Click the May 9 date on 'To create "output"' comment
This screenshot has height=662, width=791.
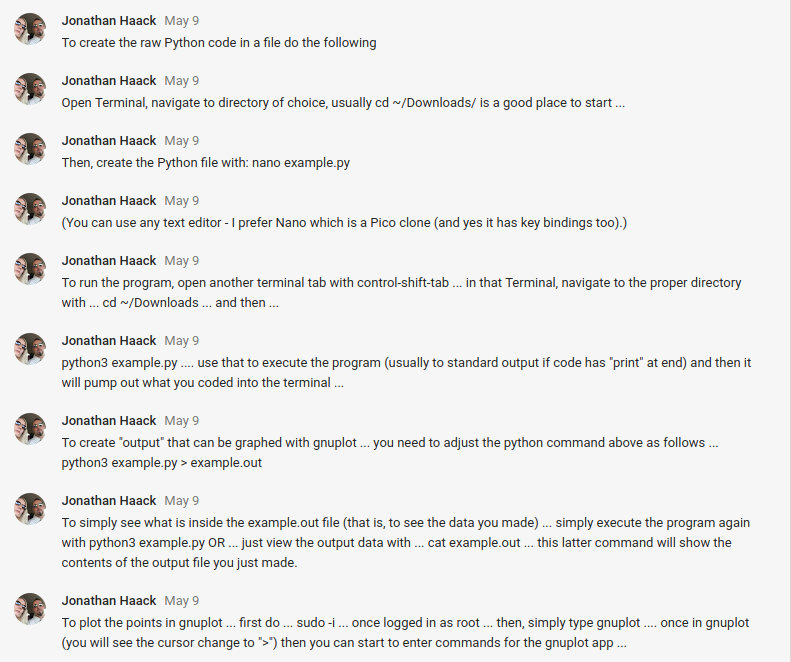(181, 420)
